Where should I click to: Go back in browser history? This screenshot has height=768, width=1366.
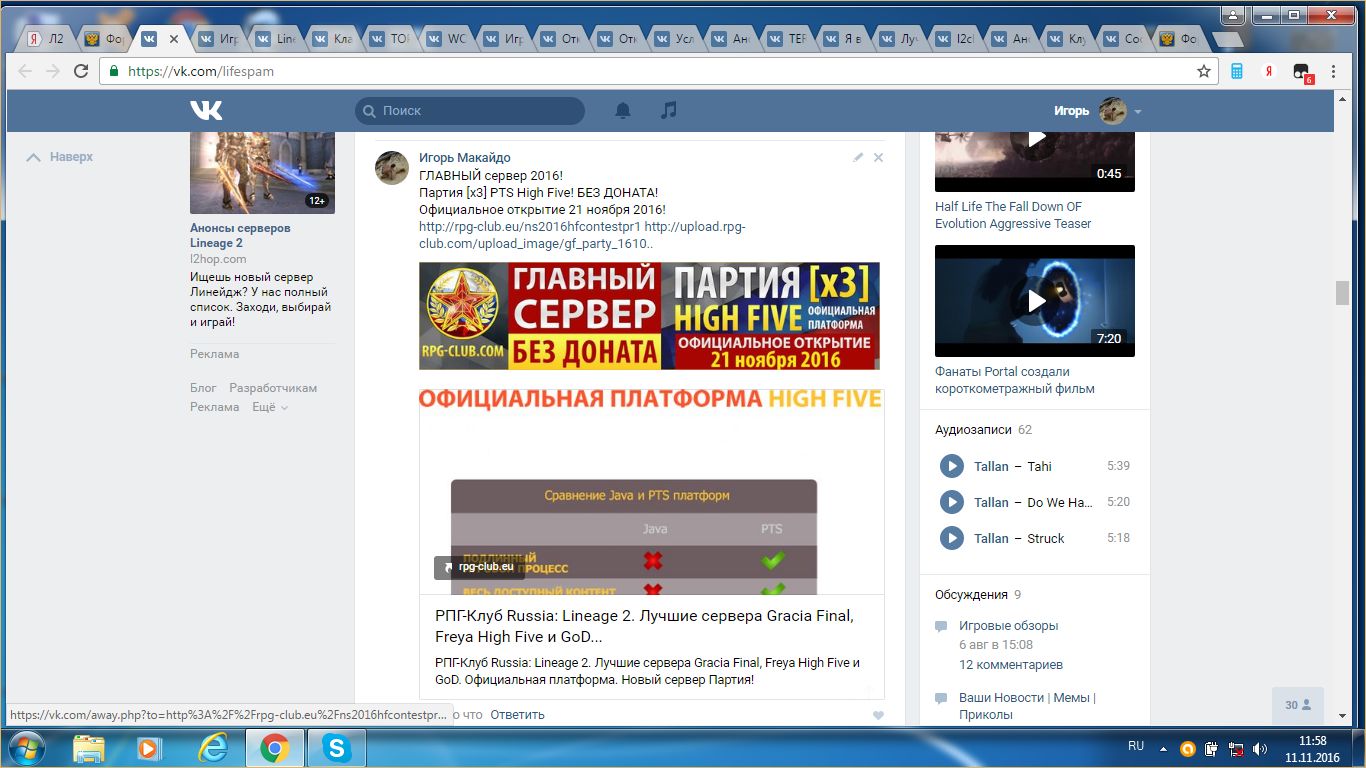(x=25, y=71)
